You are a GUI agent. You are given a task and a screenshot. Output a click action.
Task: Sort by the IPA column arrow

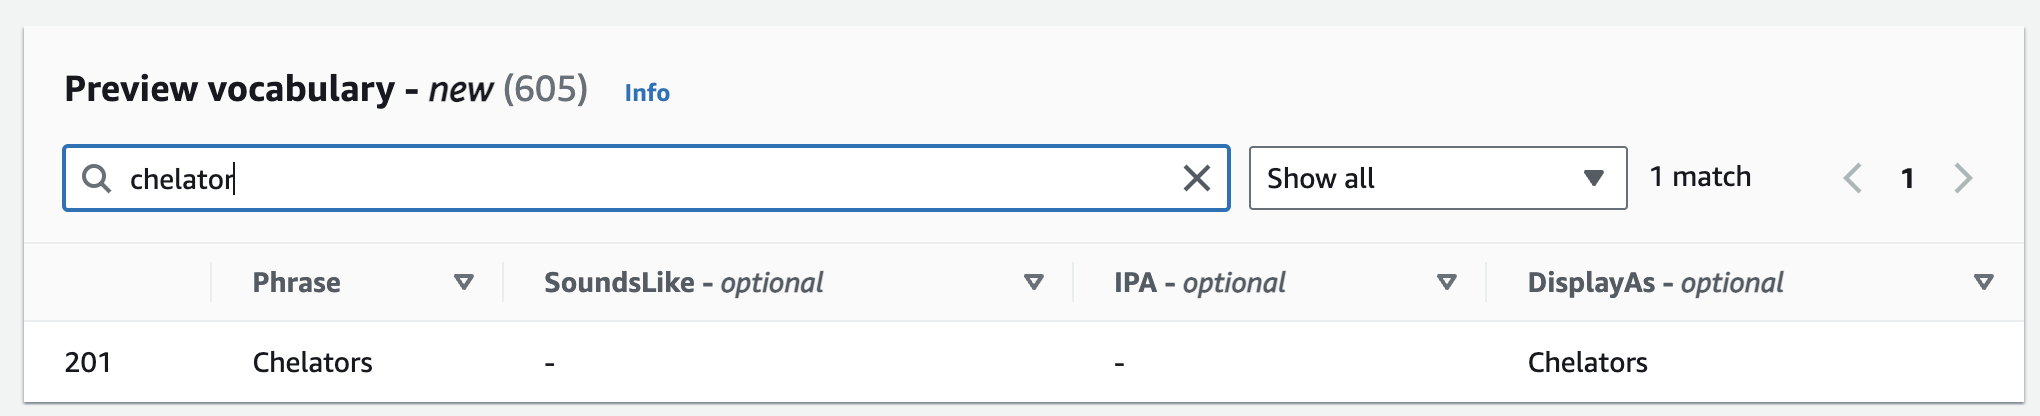(1446, 282)
